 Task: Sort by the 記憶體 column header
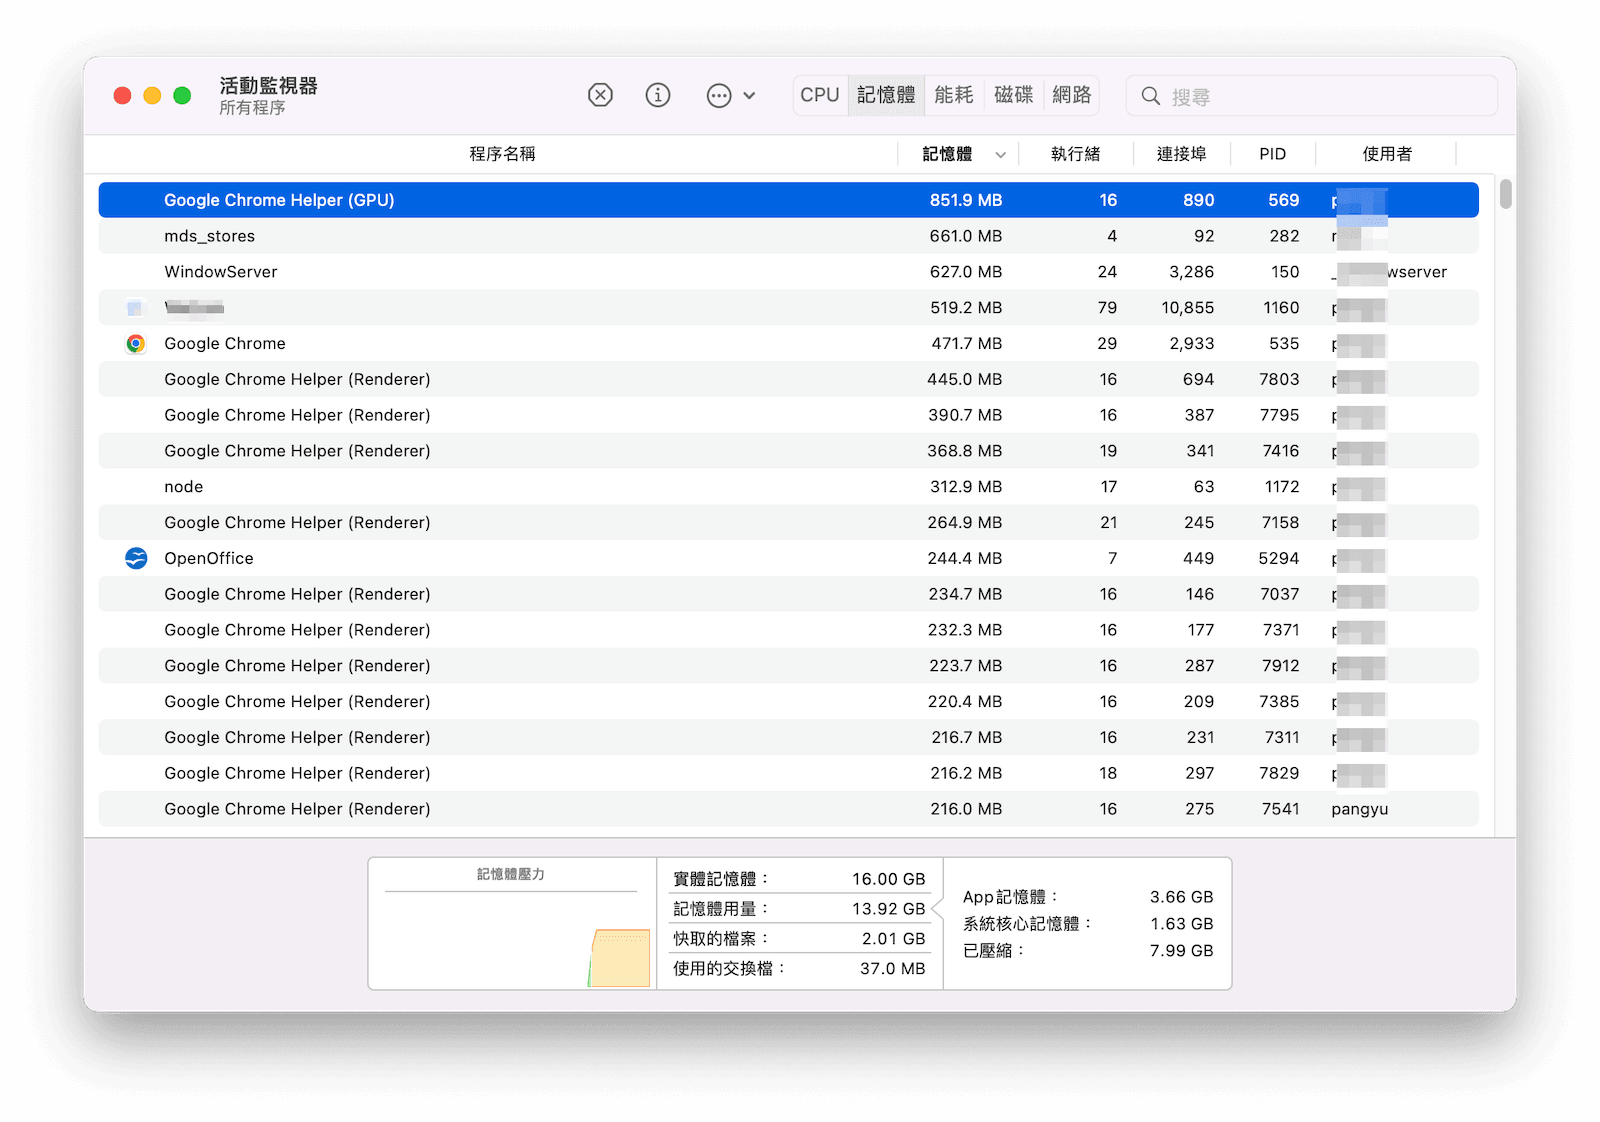coord(947,154)
